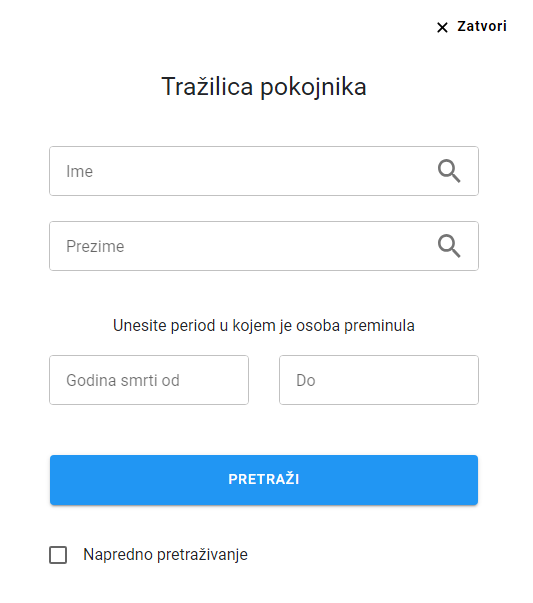The image size is (533, 603).
Task: Close the deceased search dialog
Action: coord(471,27)
